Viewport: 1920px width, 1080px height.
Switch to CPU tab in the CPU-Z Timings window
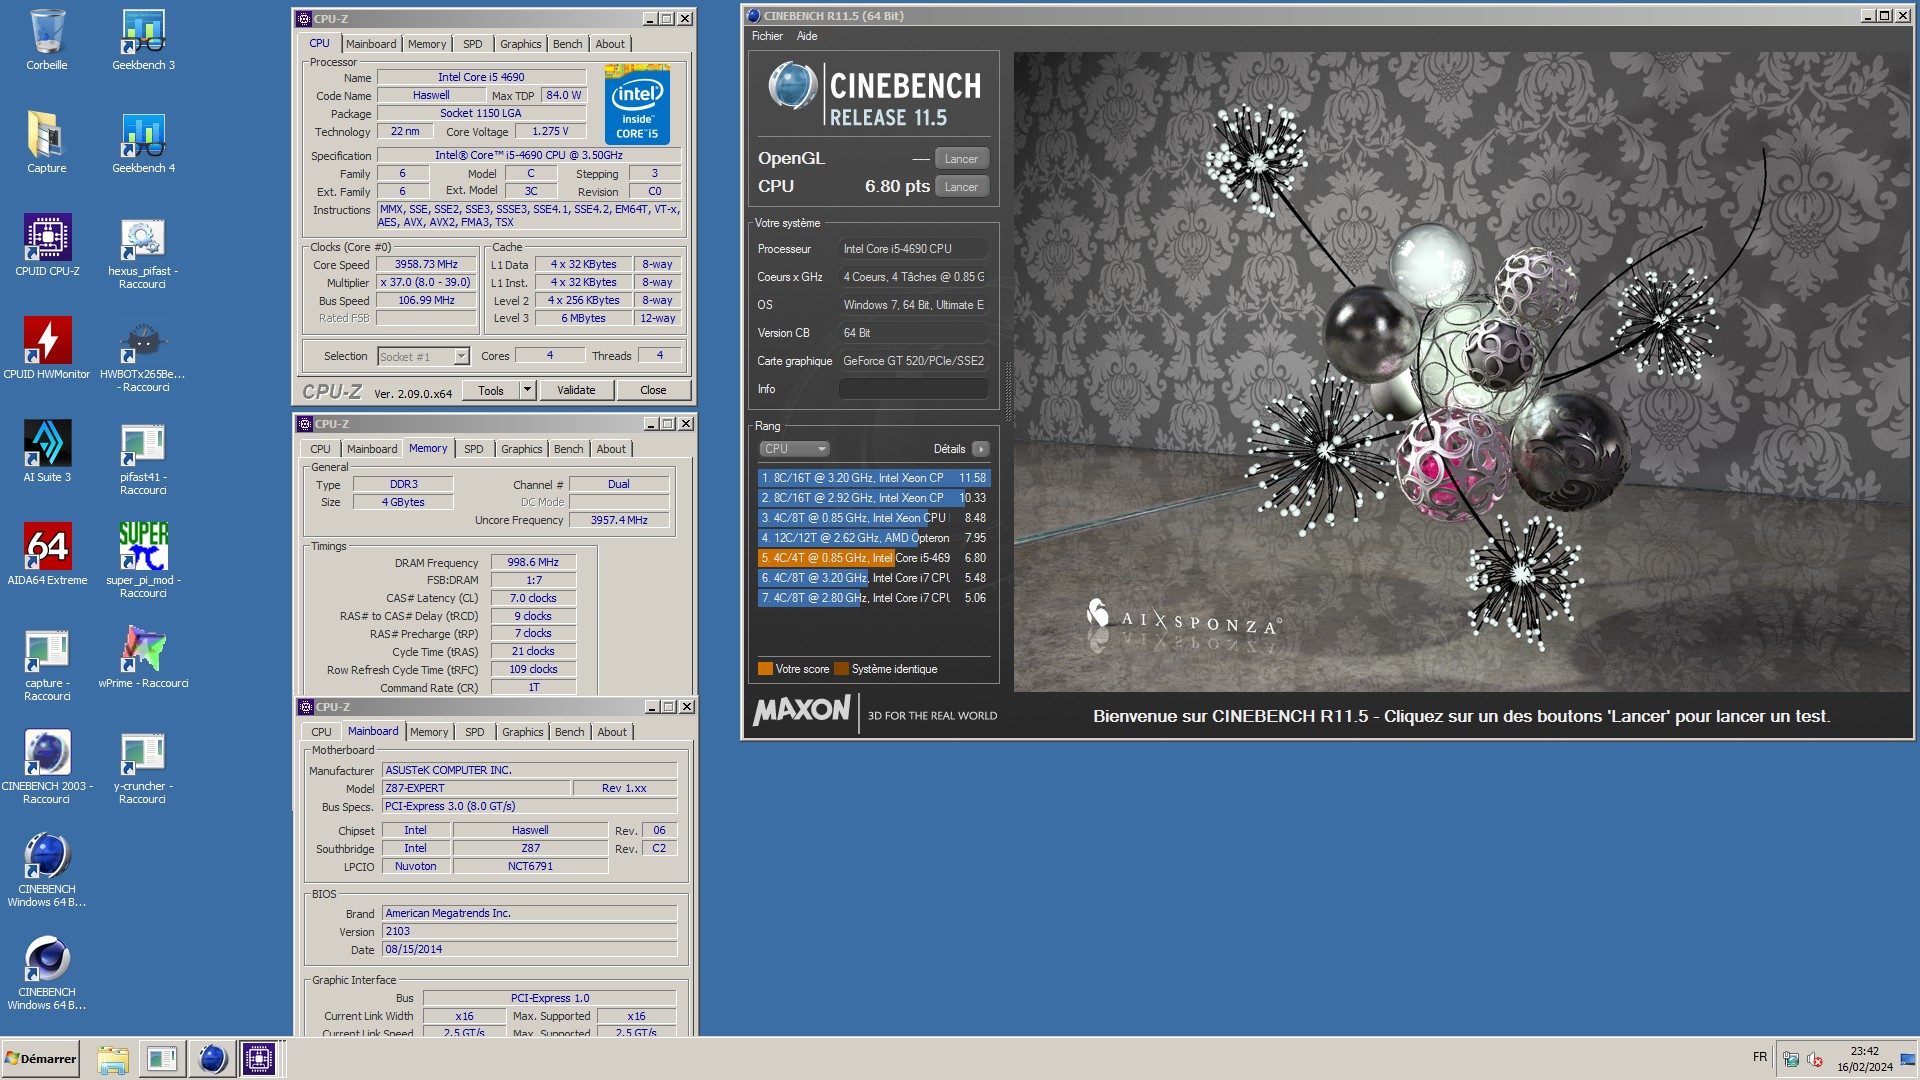point(320,449)
